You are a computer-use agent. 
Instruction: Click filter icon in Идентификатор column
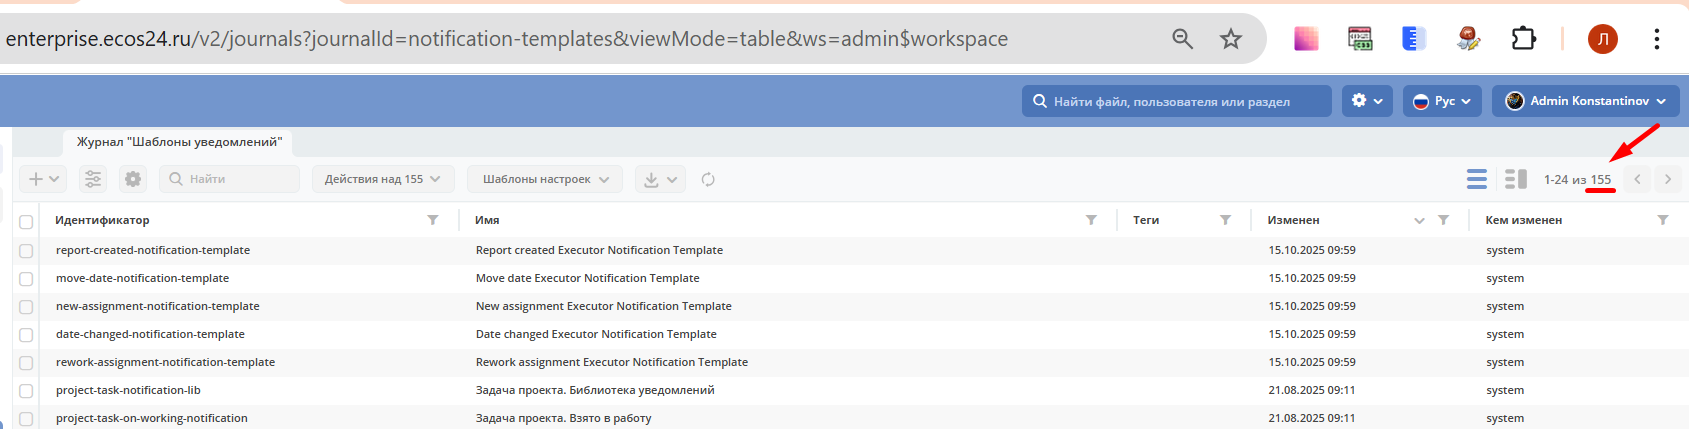point(433,220)
